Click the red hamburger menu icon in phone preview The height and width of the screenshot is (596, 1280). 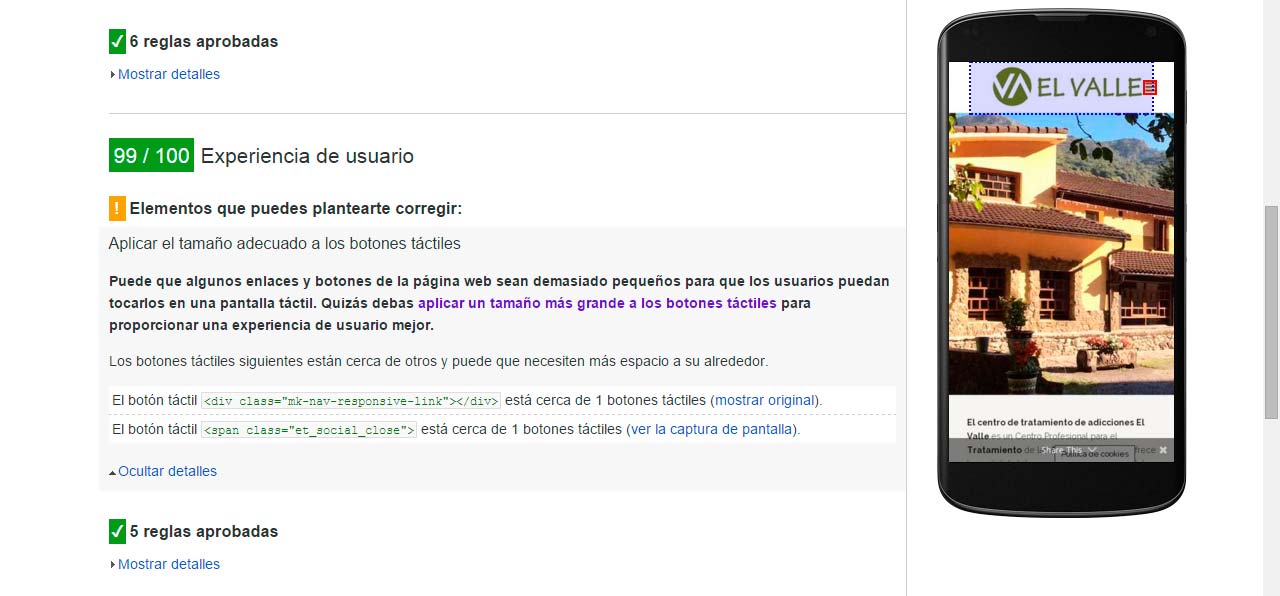[x=1149, y=88]
